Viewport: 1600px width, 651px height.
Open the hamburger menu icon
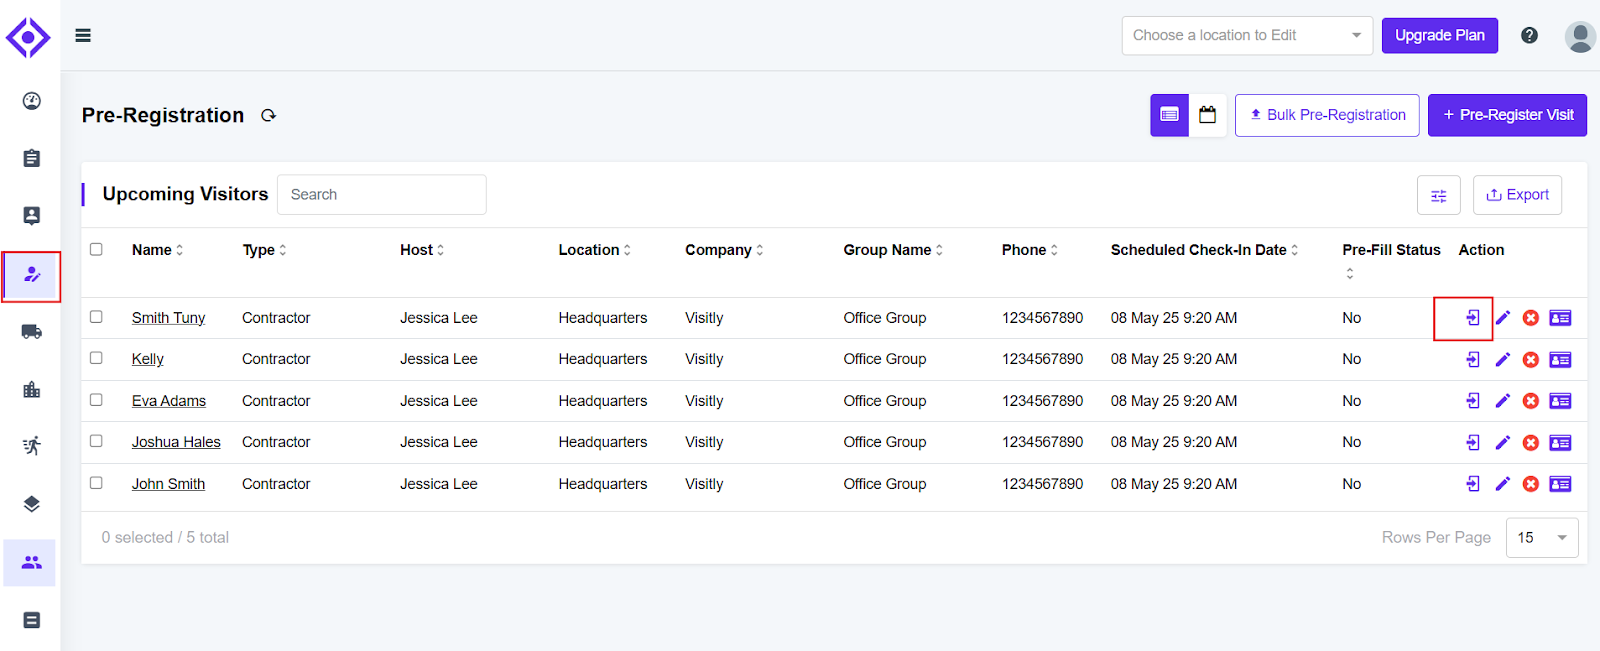point(83,35)
